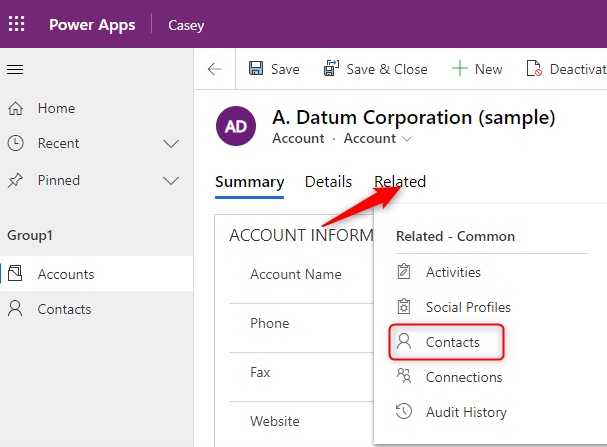This screenshot has height=447, width=607.
Task: Click the Save & Close icon
Action: click(x=332, y=69)
